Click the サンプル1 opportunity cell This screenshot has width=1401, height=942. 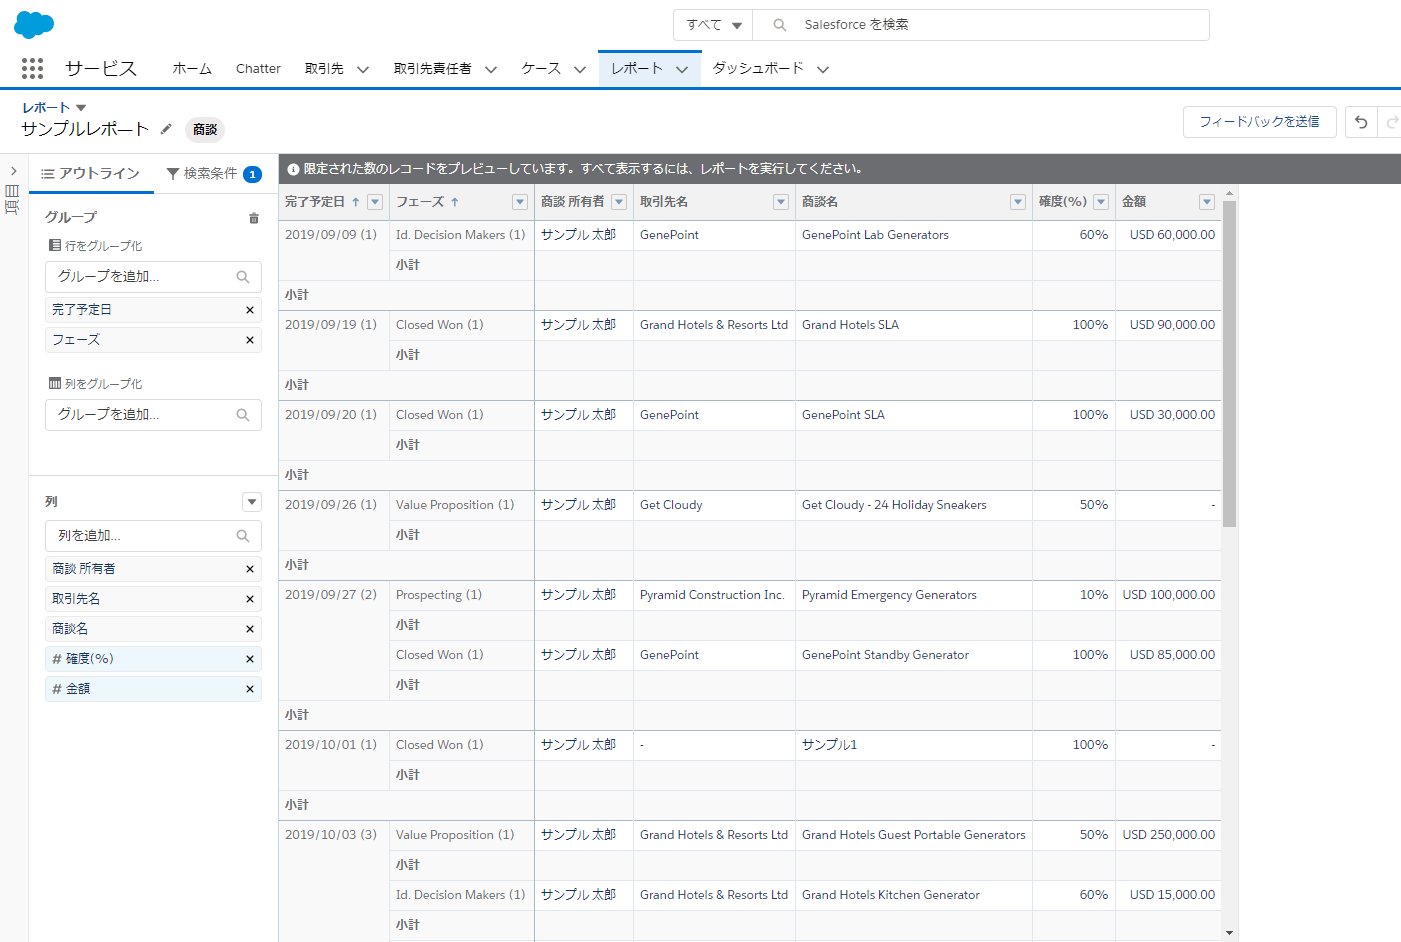click(914, 745)
